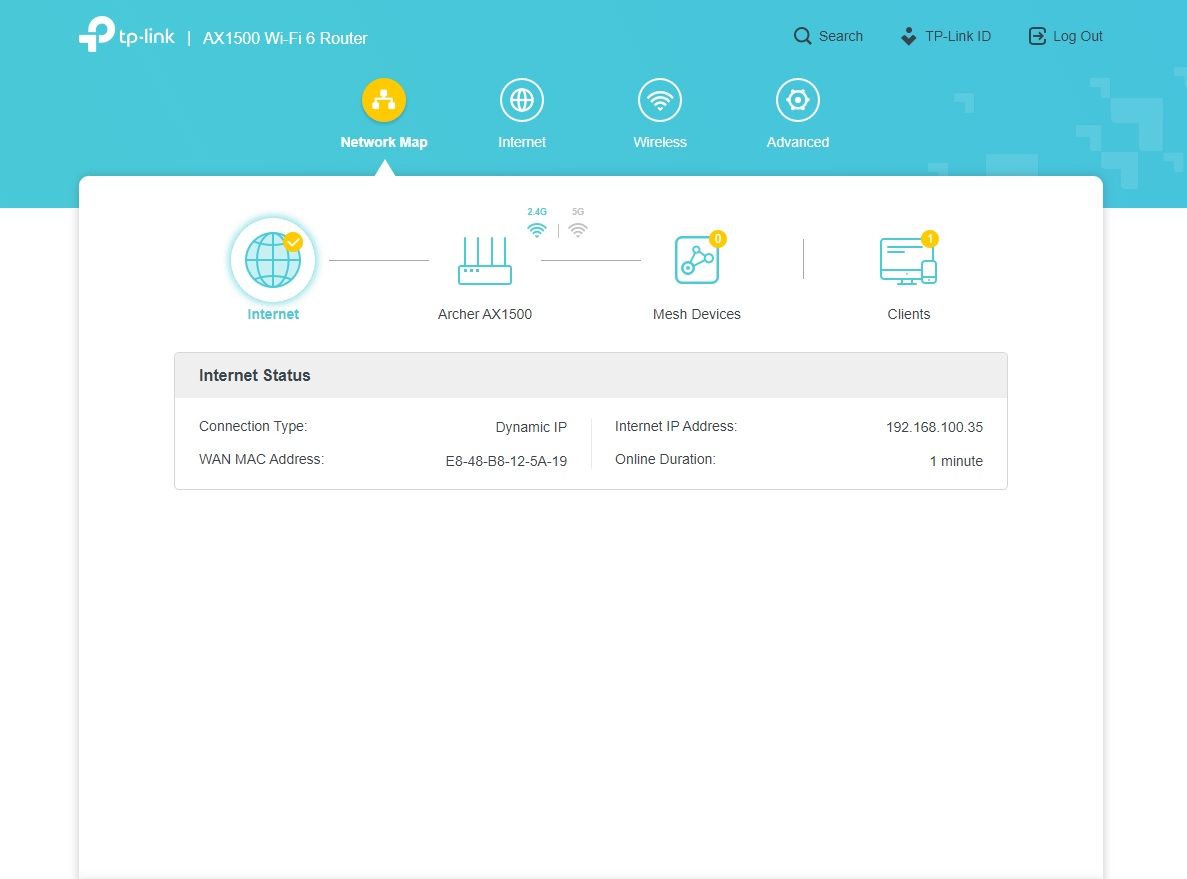The image size is (1187, 879).
Task: Select the Internet globe in the map
Action: (273, 260)
